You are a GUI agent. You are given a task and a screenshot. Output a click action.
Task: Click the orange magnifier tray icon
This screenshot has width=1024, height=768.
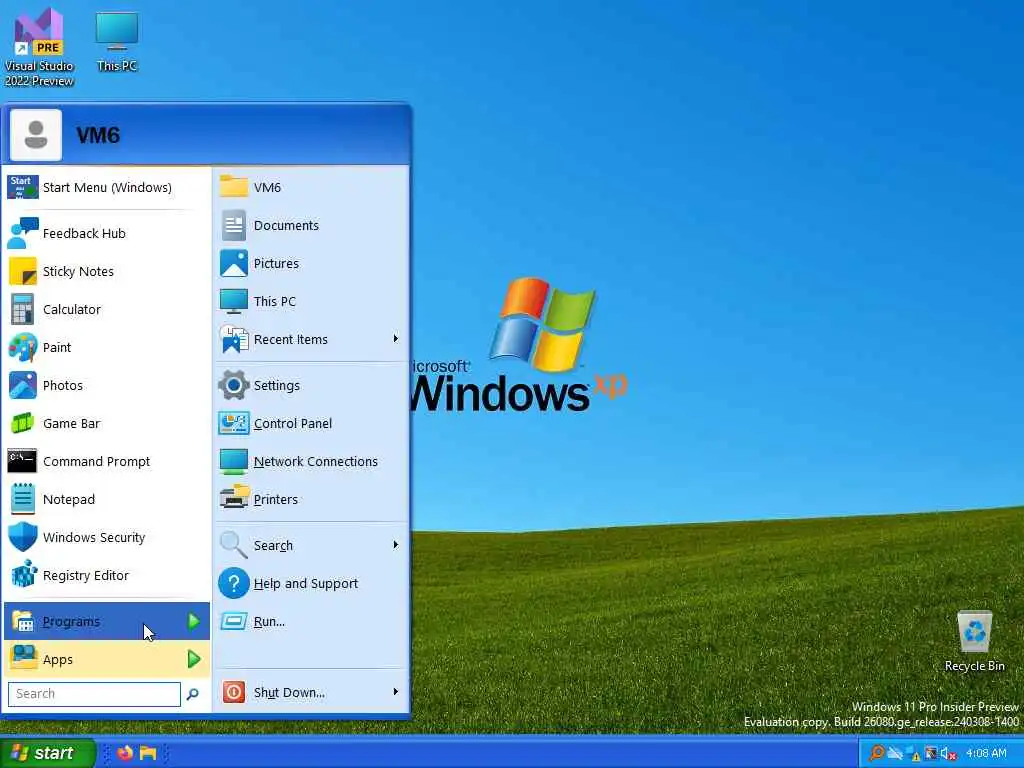(x=876, y=753)
